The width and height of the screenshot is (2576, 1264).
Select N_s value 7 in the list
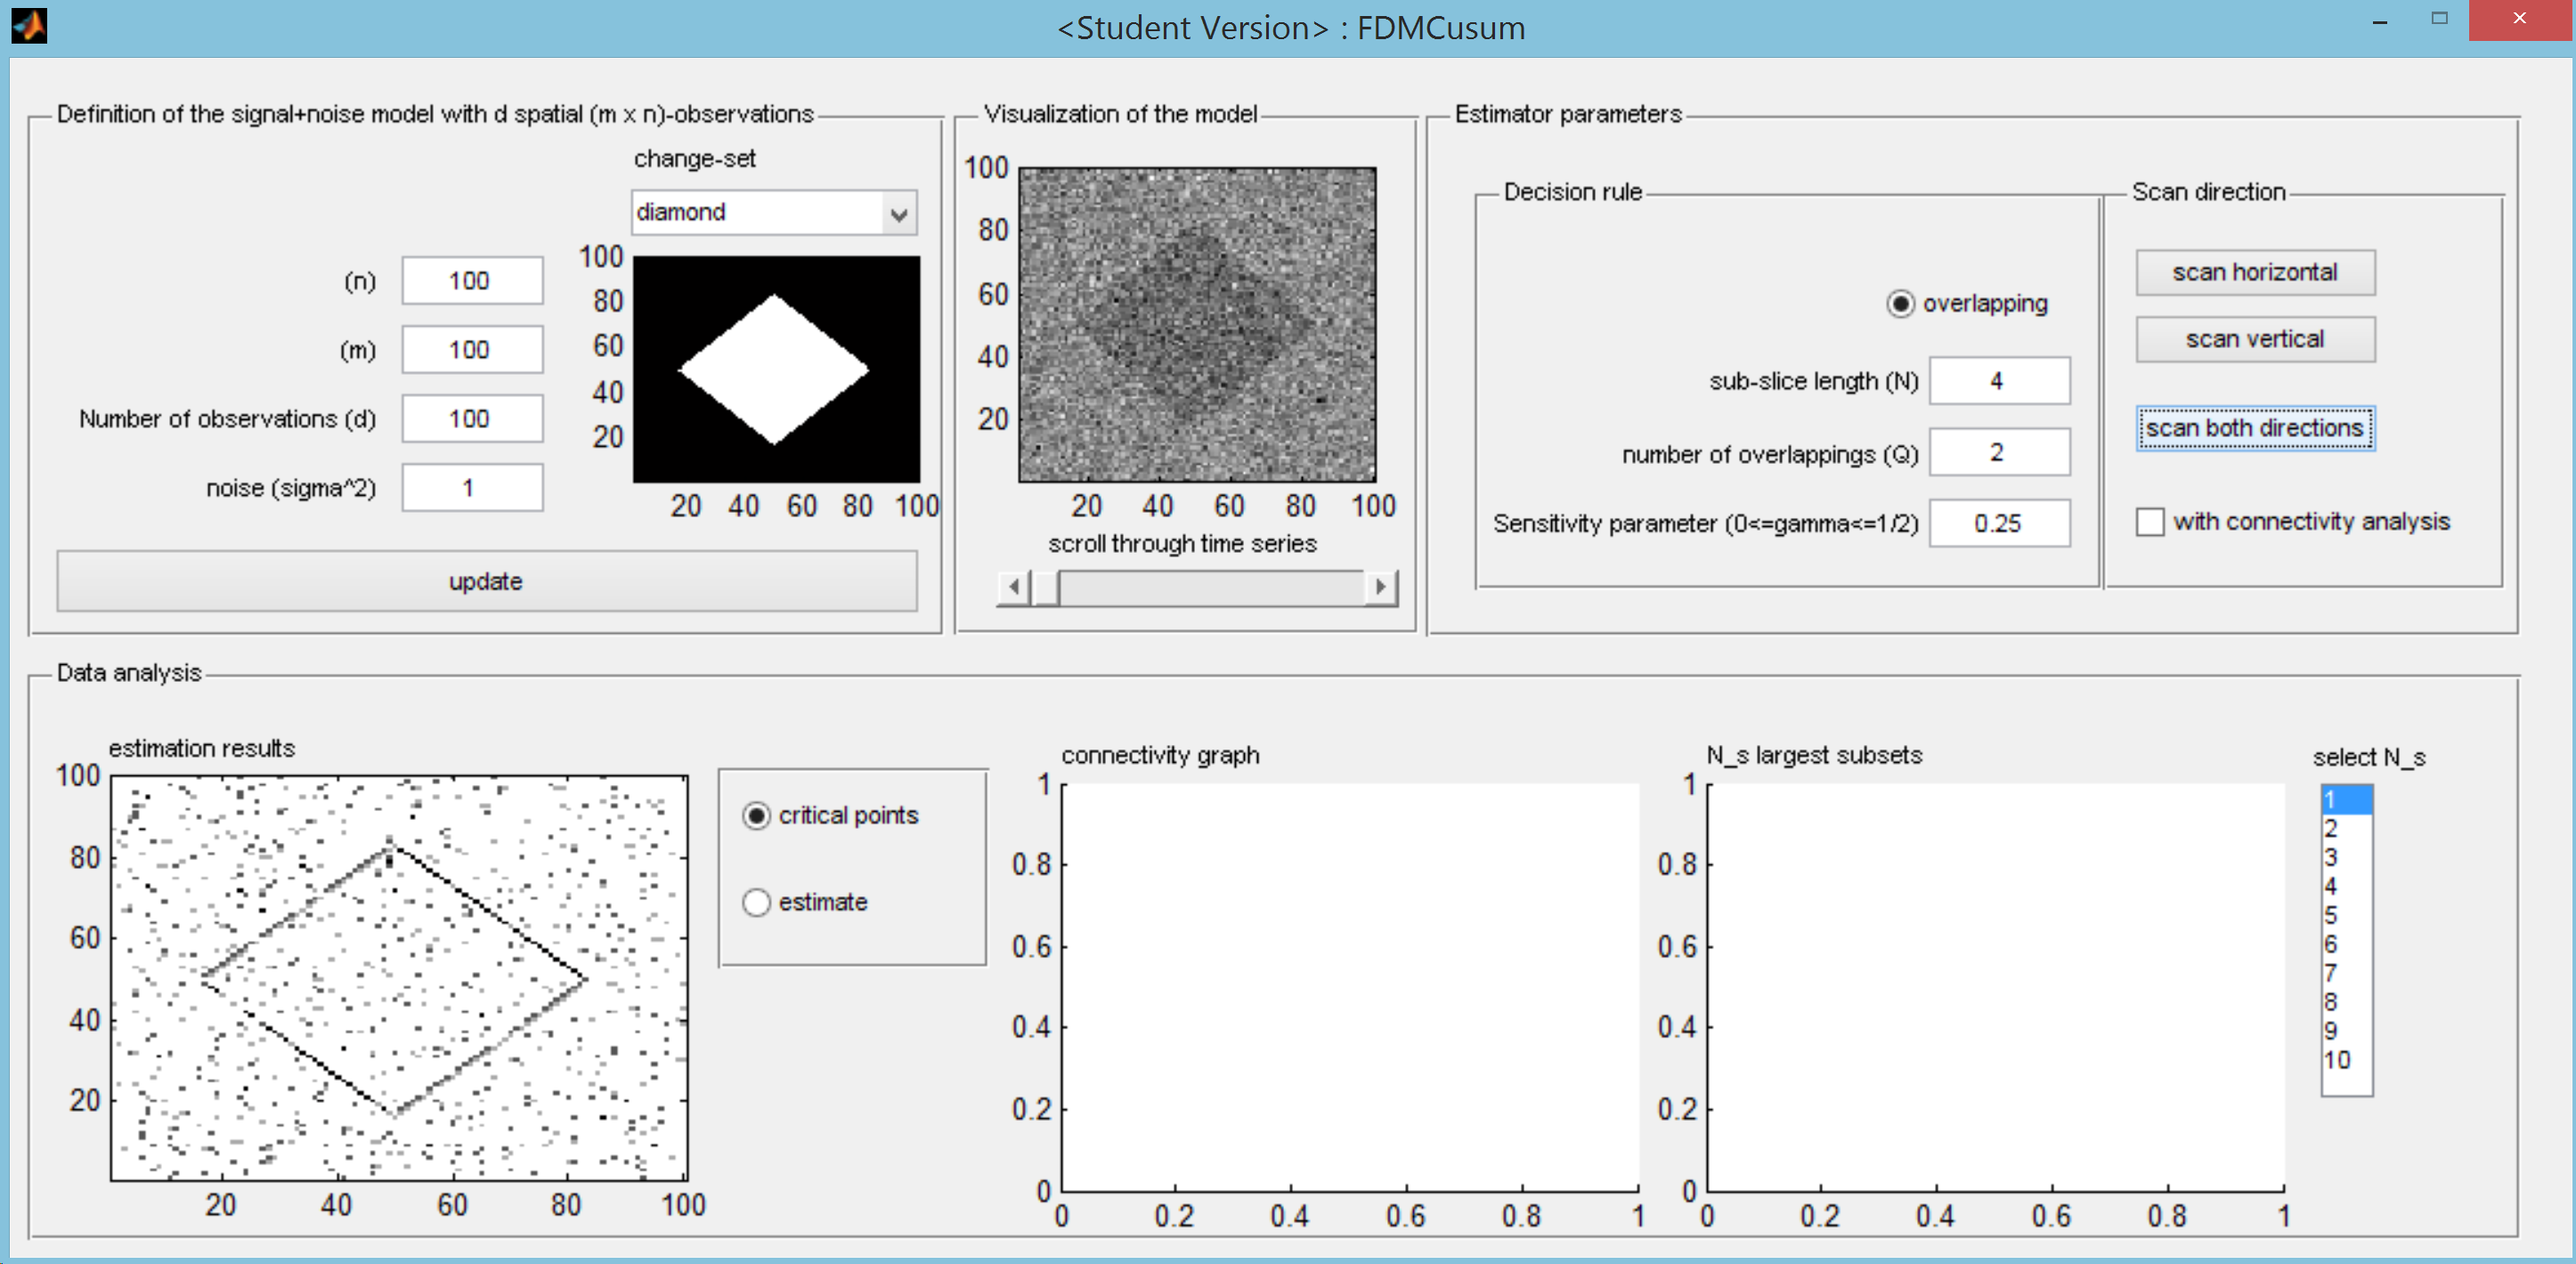point(2346,973)
